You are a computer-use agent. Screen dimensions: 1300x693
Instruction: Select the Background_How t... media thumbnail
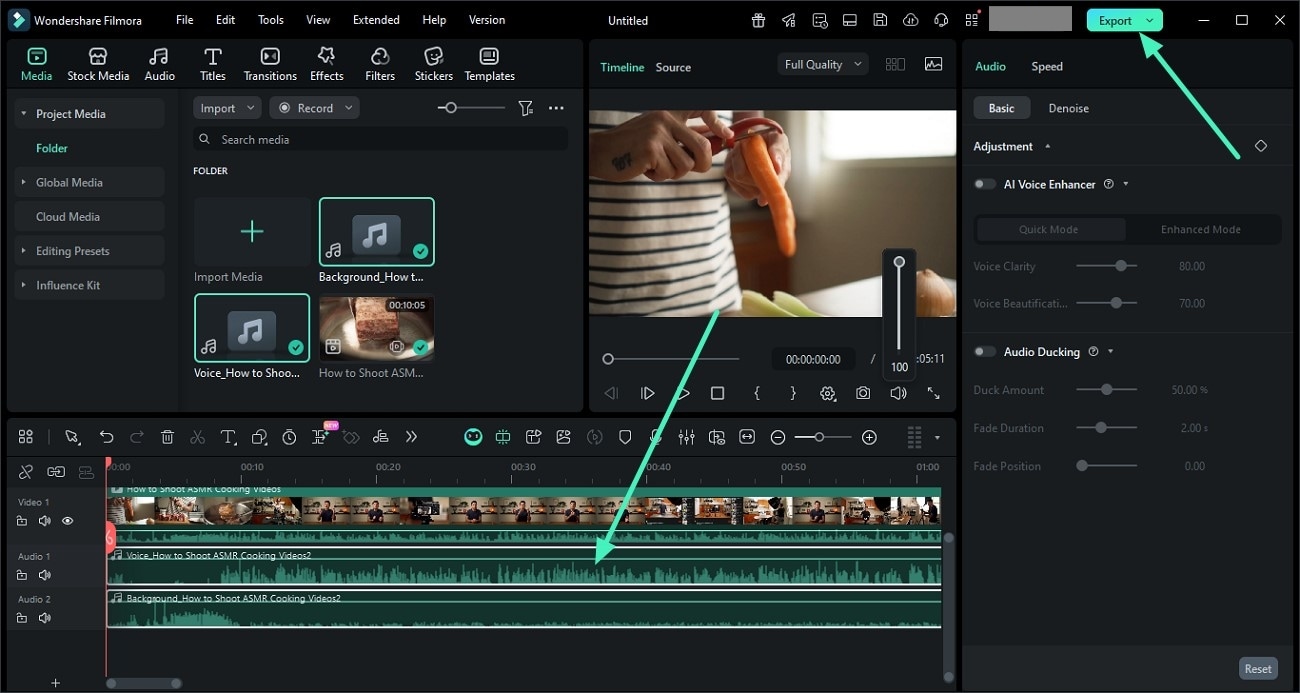coord(377,231)
